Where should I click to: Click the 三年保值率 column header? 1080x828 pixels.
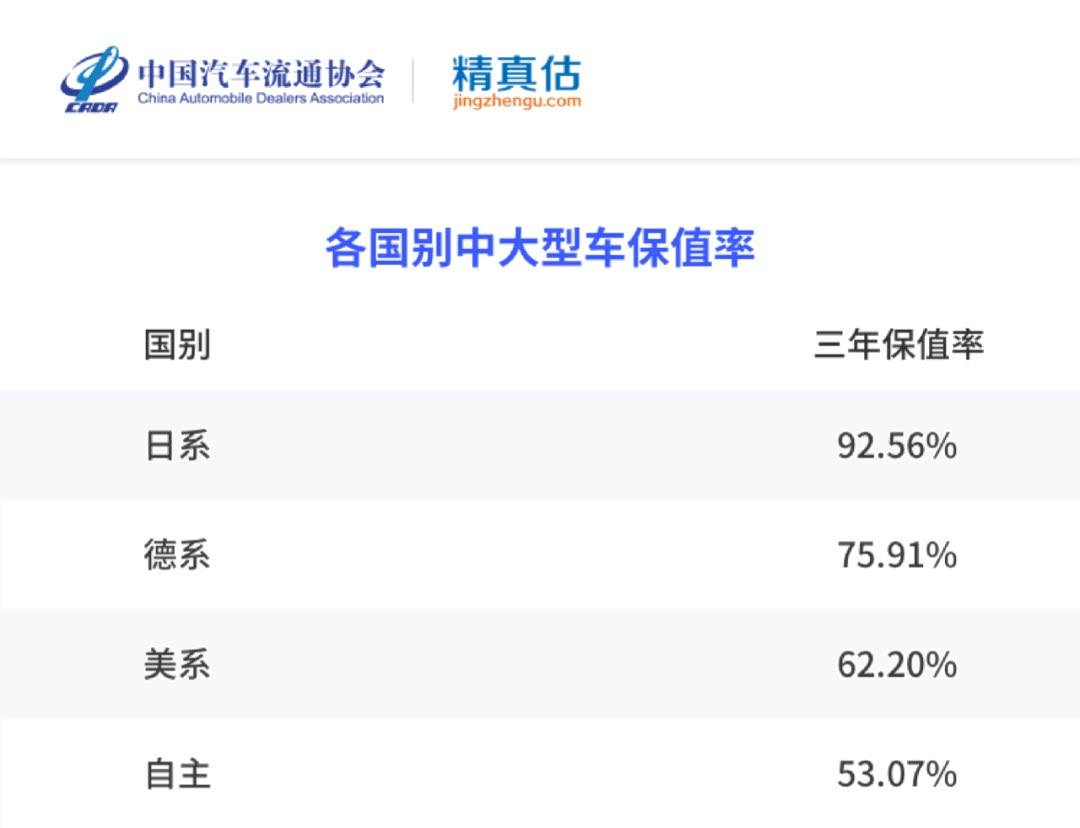coord(898,345)
